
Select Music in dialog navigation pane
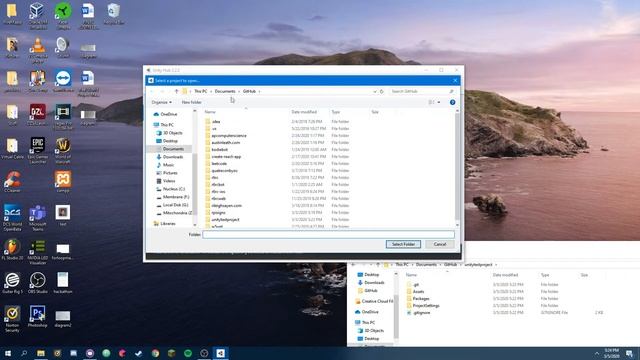pyautogui.click(x=168, y=165)
